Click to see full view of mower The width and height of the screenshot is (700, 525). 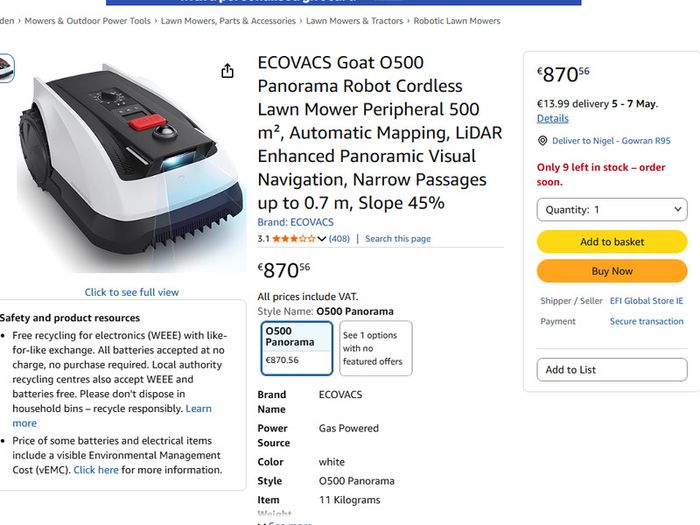132,292
